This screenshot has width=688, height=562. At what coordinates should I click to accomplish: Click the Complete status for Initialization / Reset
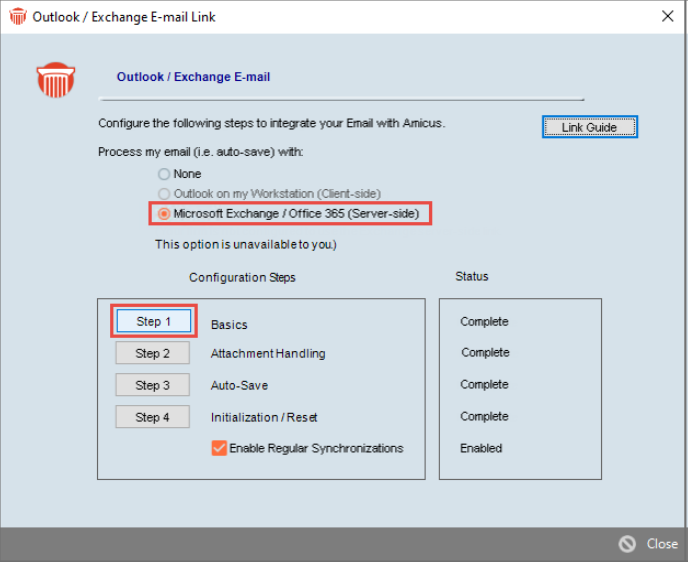484,416
